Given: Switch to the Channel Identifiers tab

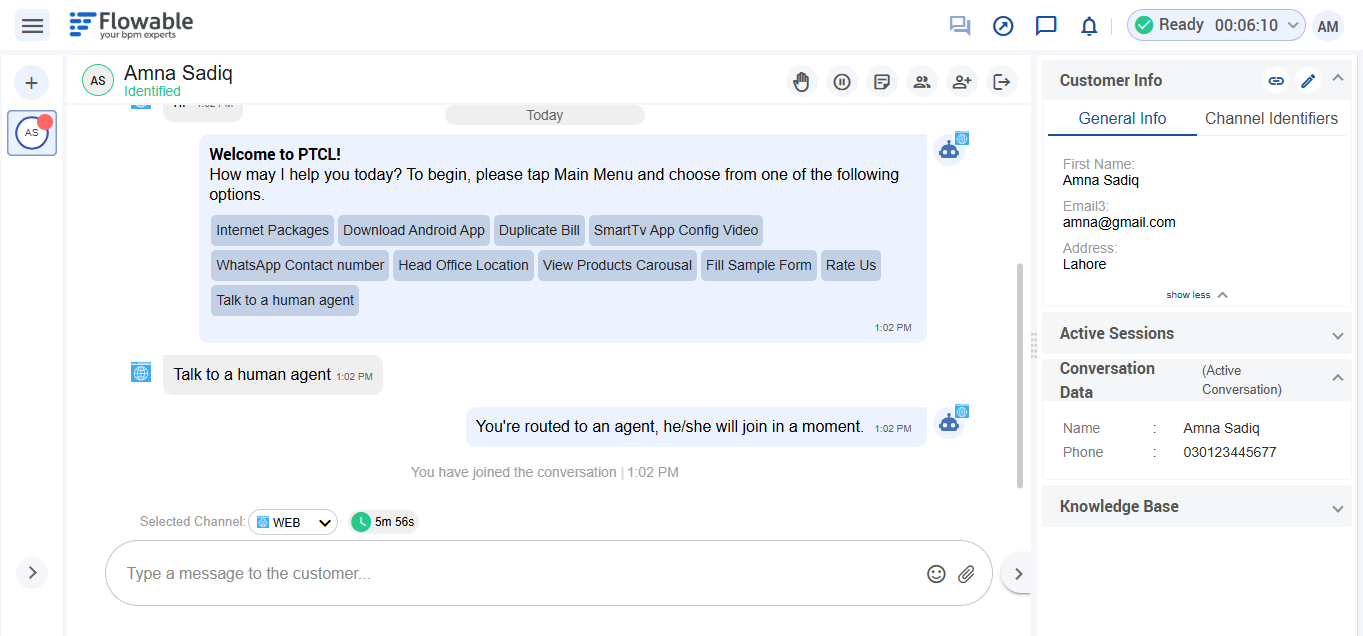Looking at the screenshot, I should 1270,118.
